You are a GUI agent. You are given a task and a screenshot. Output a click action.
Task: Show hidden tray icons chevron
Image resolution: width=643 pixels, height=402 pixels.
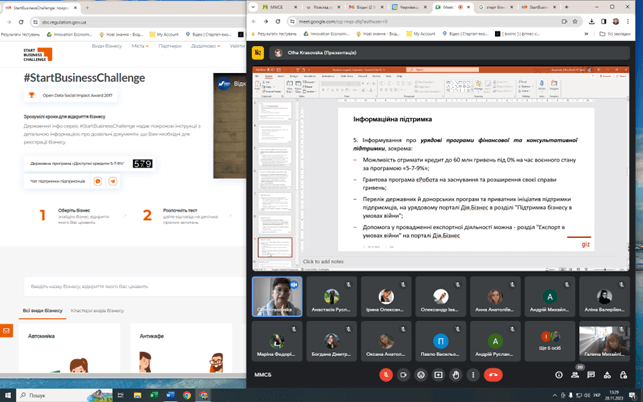pos(555,395)
